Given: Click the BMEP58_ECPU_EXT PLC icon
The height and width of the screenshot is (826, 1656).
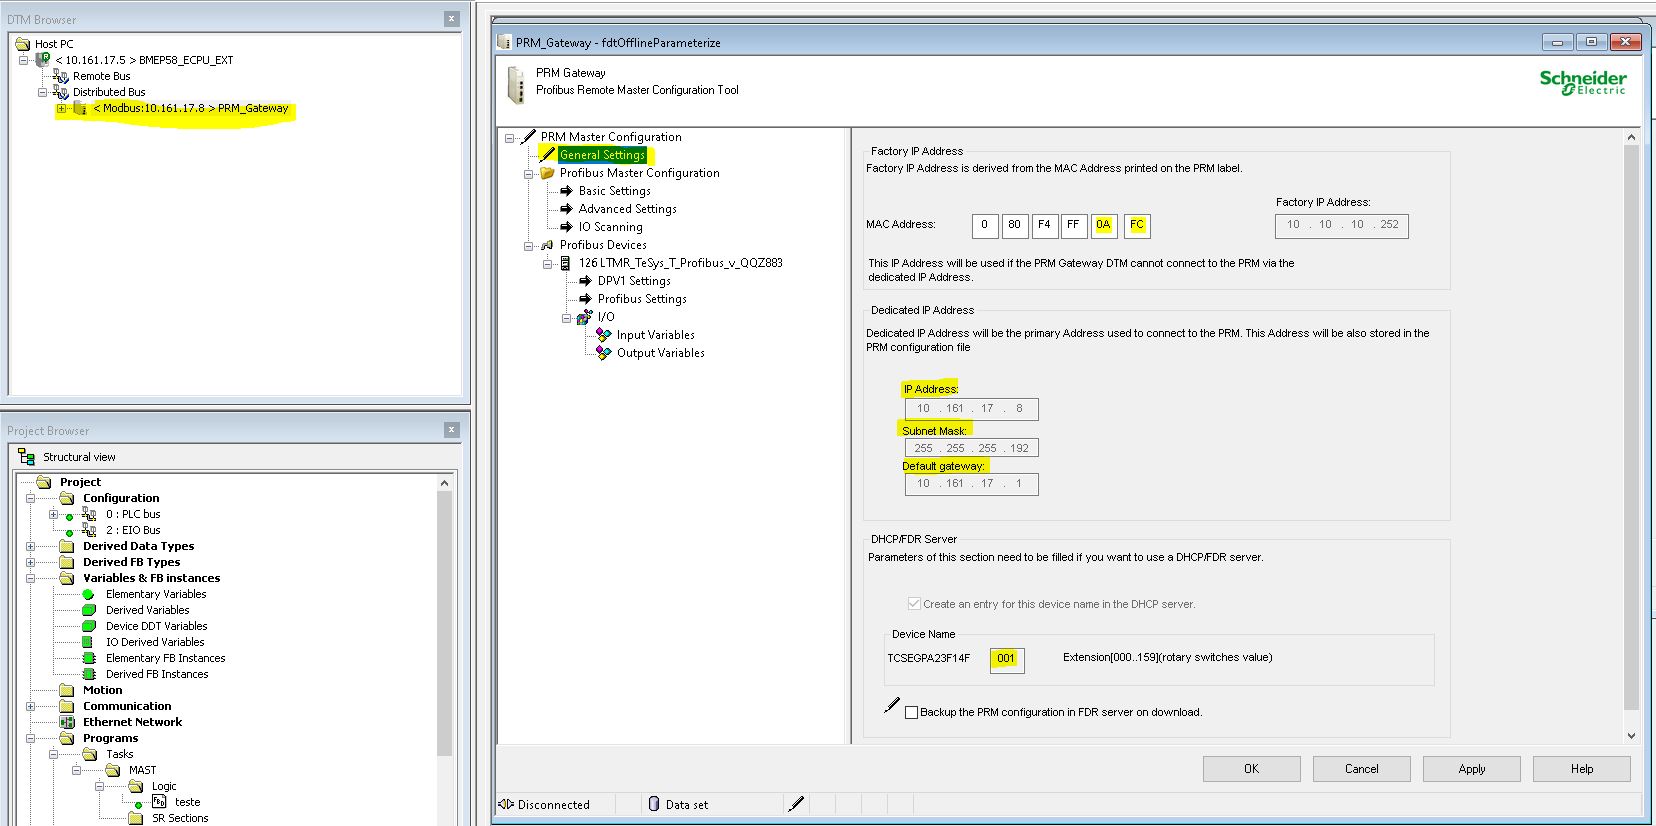Looking at the screenshot, I should tap(43, 59).
